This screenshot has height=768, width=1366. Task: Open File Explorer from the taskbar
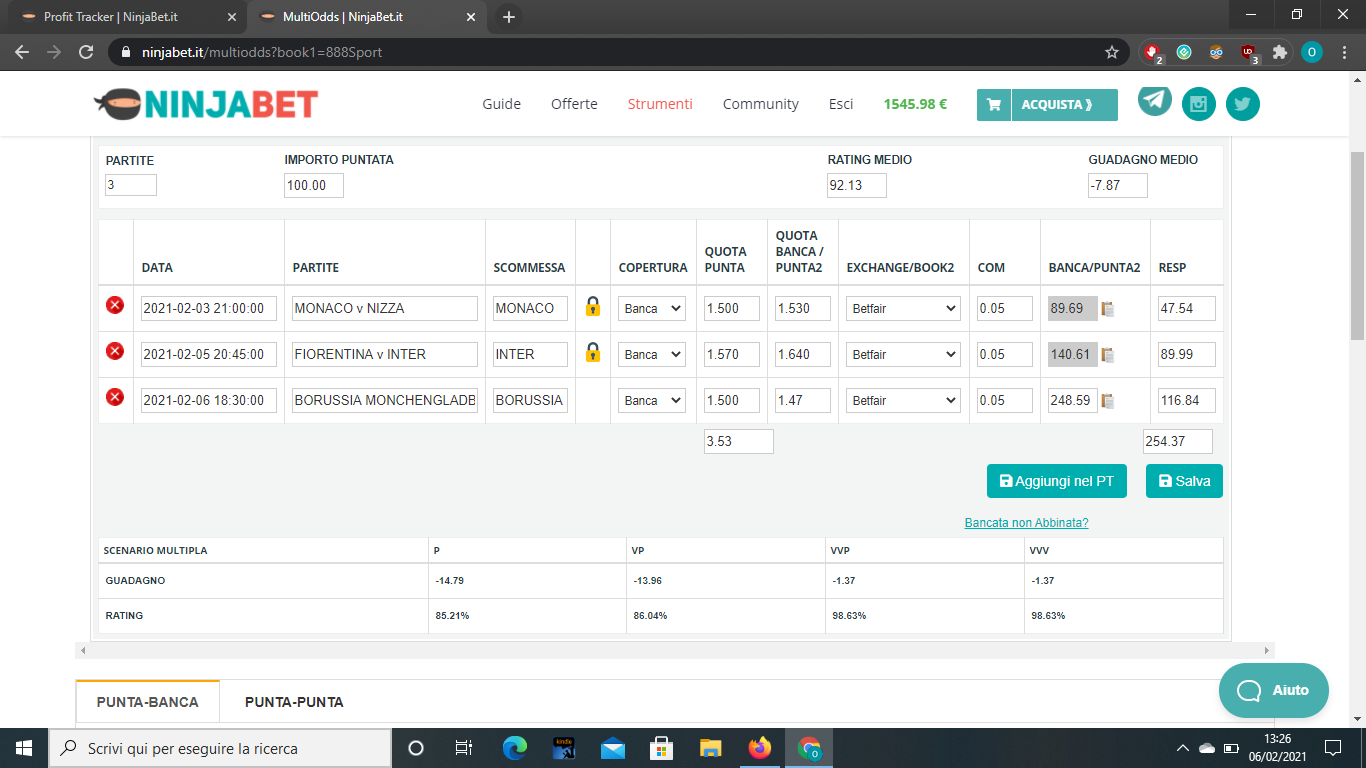711,748
